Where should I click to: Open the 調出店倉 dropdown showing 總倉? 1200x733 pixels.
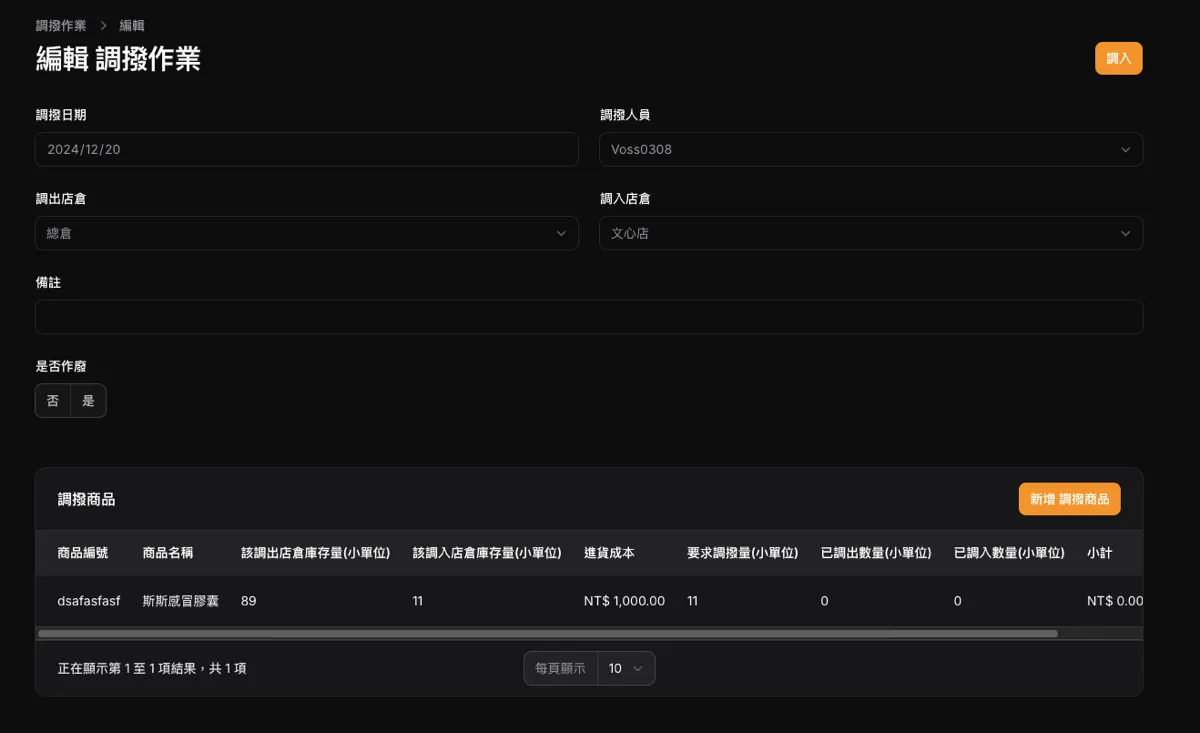tap(307, 233)
